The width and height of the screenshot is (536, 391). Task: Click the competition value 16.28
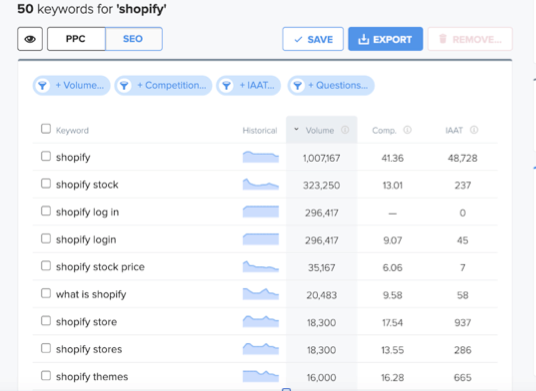tap(392, 377)
